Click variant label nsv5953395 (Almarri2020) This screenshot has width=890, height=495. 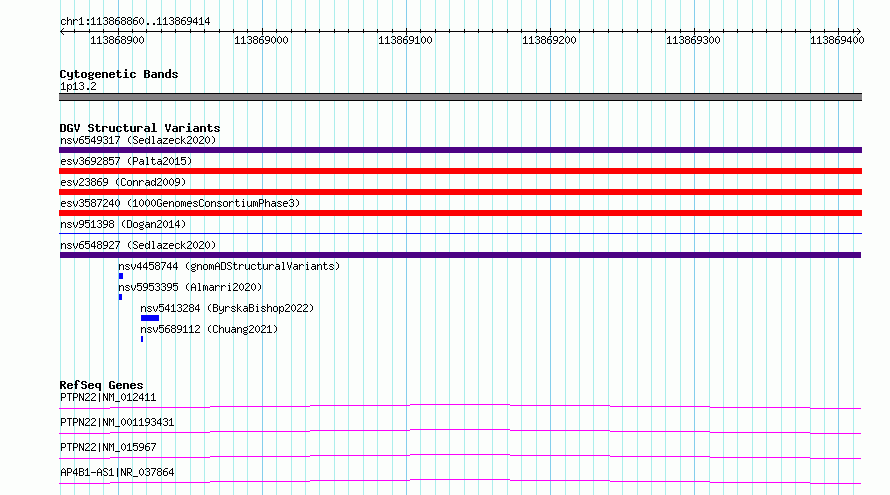190,287
